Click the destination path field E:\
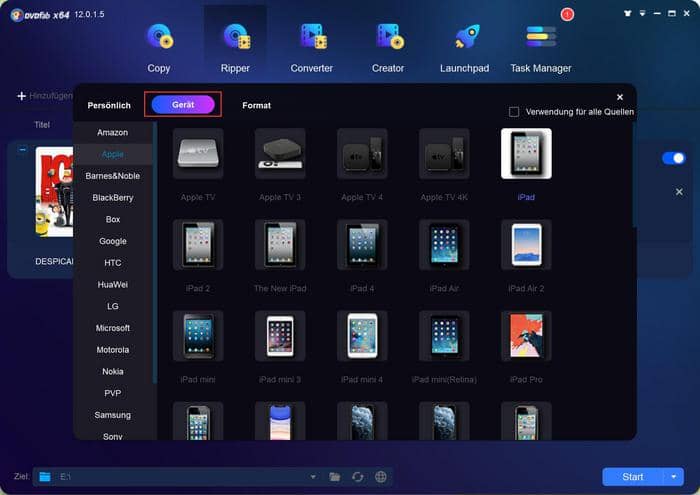The image size is (700, 495). (181, 477)
